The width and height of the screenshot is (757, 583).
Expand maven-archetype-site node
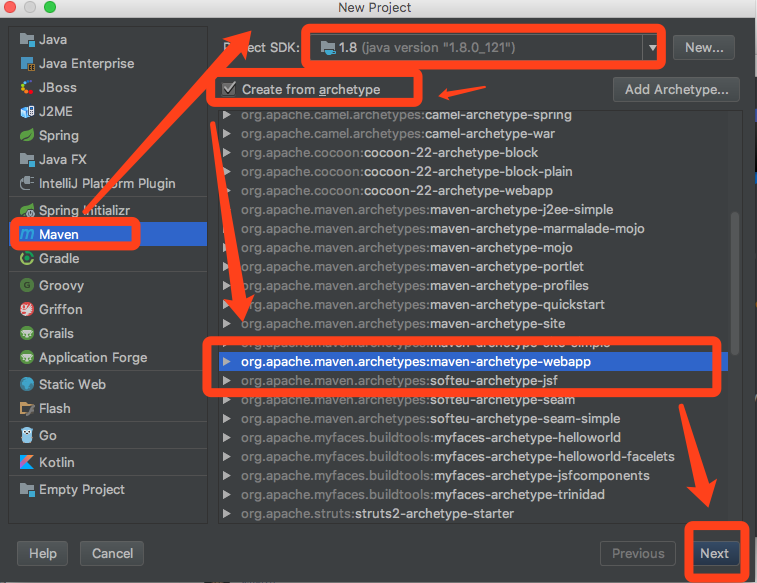click(226, 324)
